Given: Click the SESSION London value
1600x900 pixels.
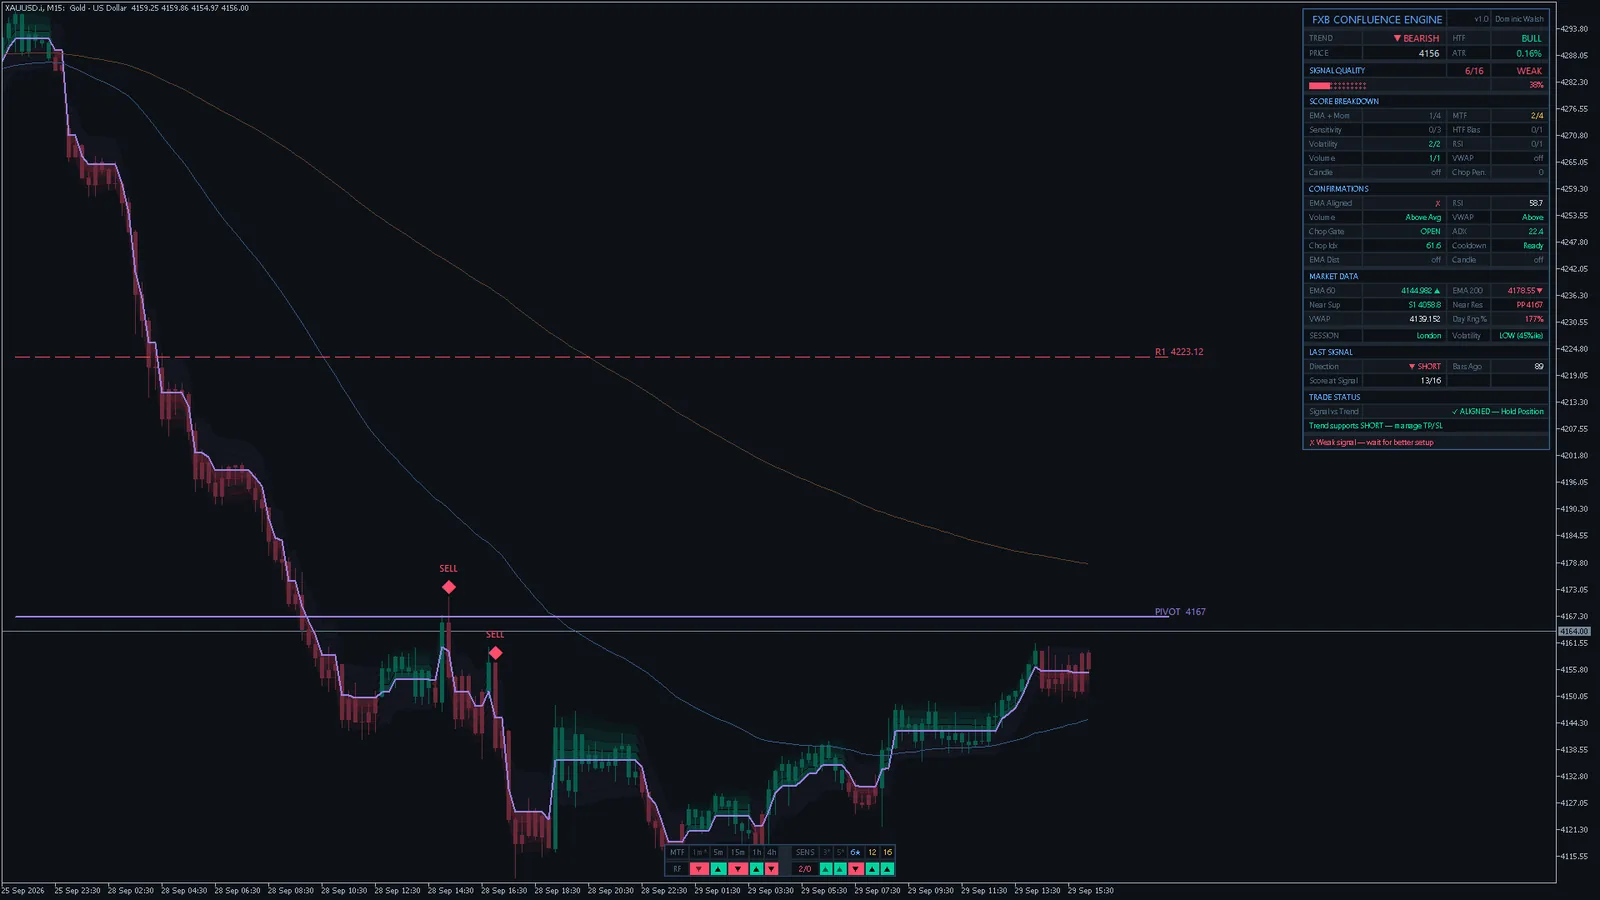Looking at the screenshot, I should click(x=1429, y=336).
